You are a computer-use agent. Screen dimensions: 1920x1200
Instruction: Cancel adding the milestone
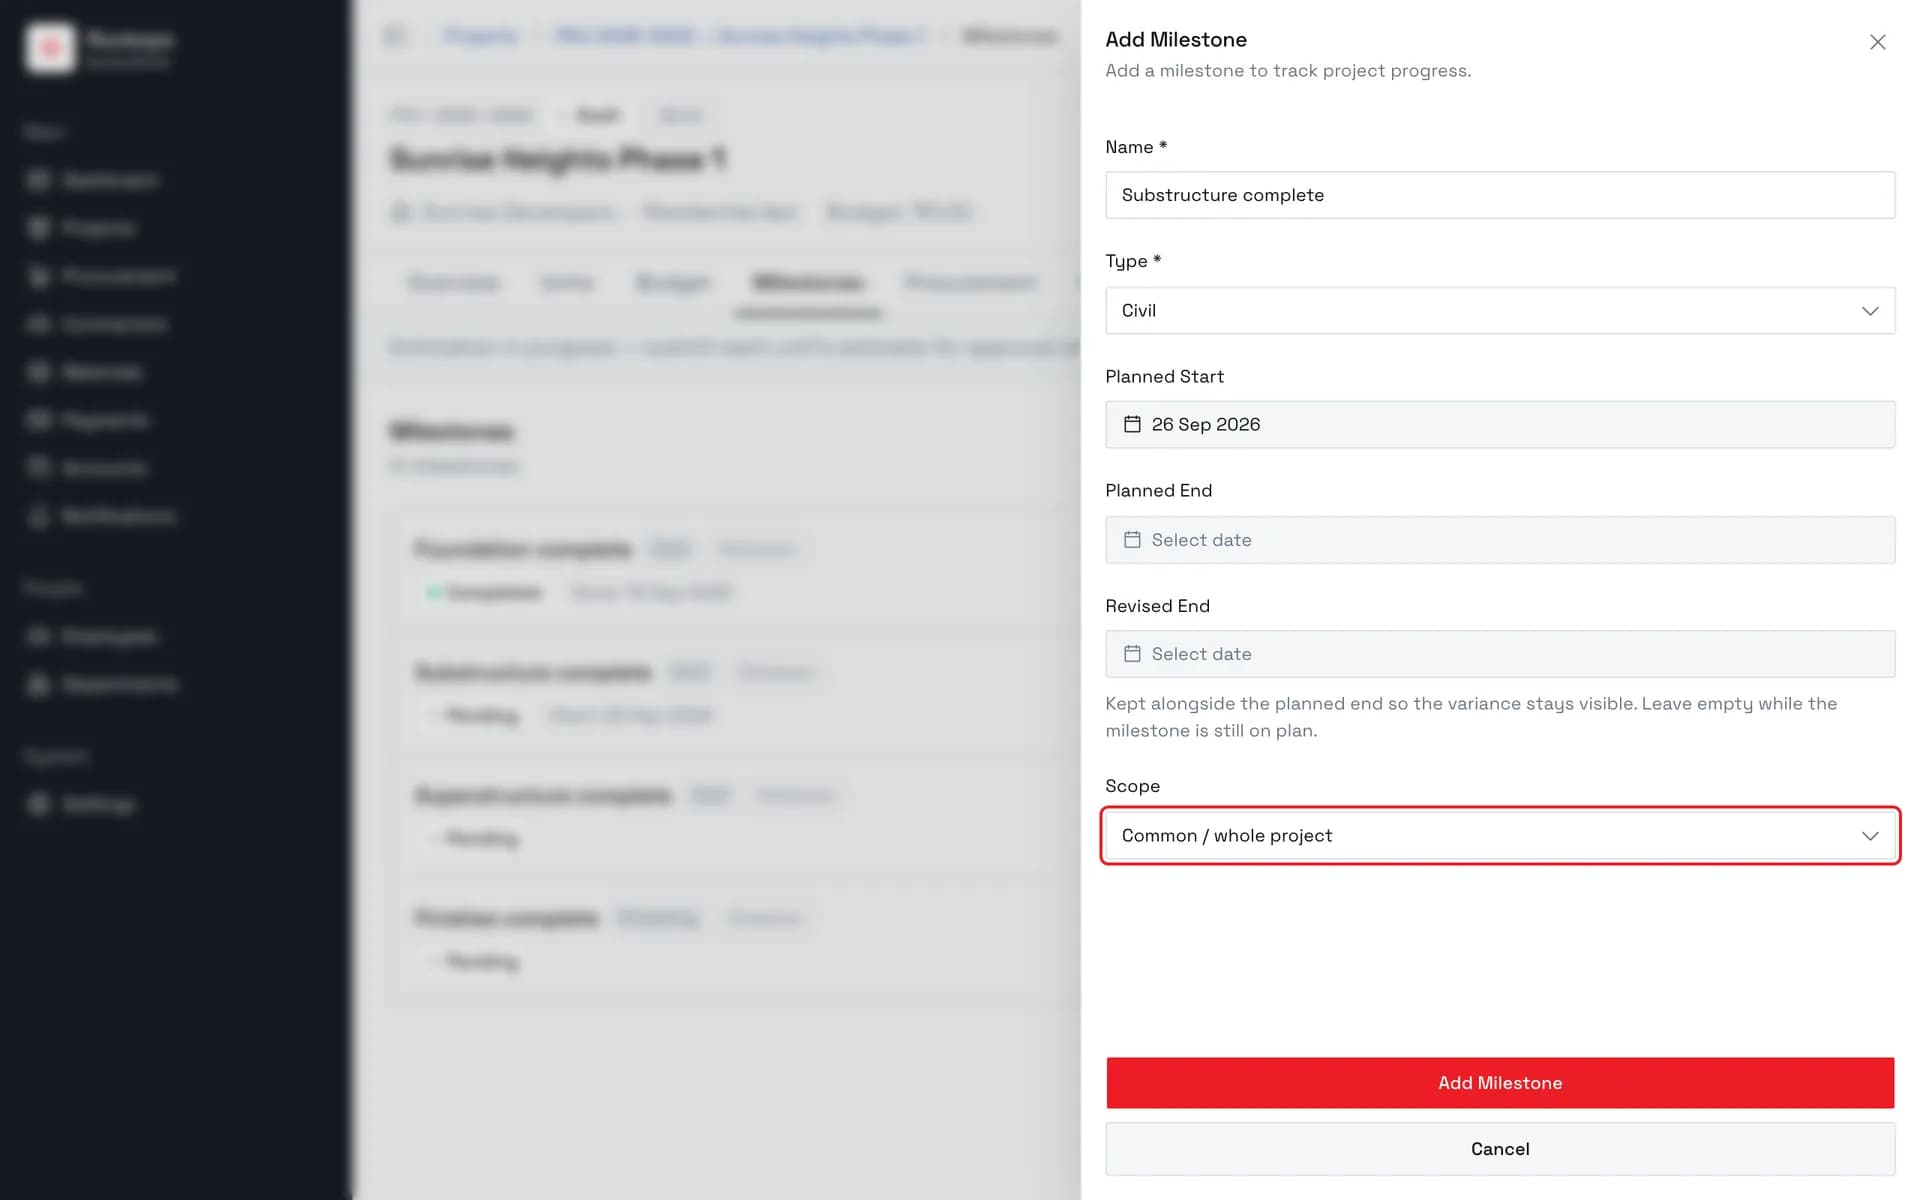[x=1500, y=1149]
